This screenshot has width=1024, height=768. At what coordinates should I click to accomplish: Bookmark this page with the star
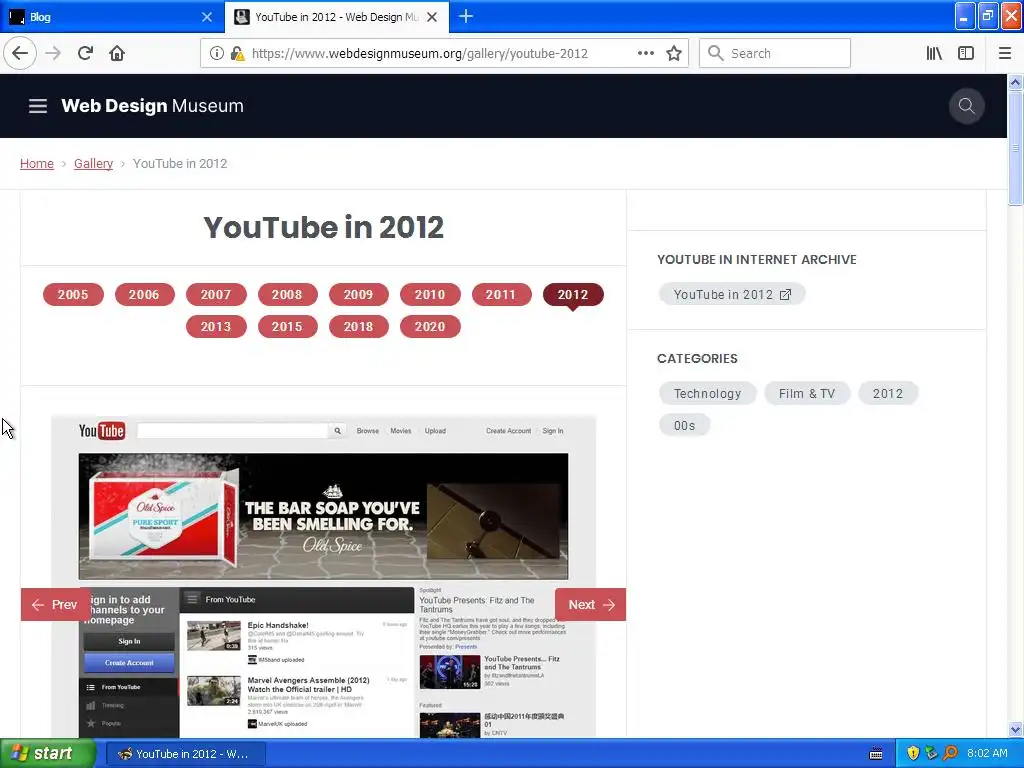pyautogui.click(x=674, y=54)
